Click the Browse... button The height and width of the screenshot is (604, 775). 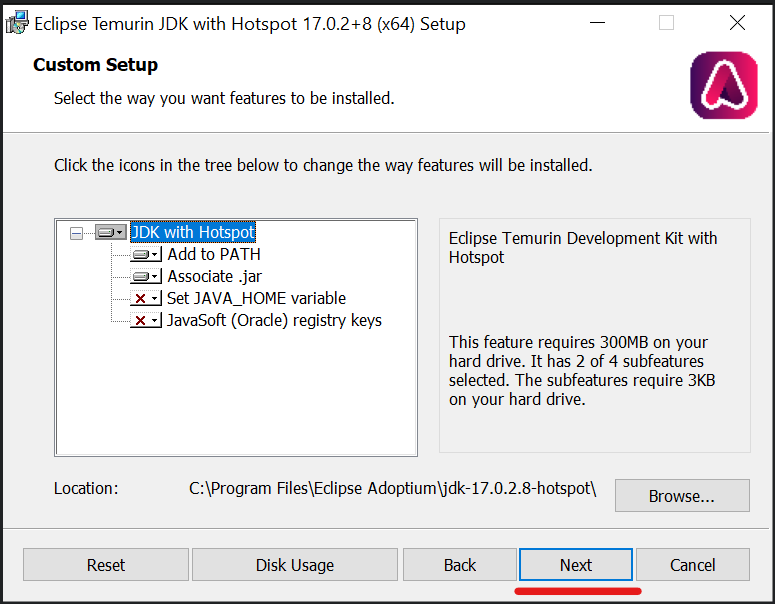[x=682, y=495]
